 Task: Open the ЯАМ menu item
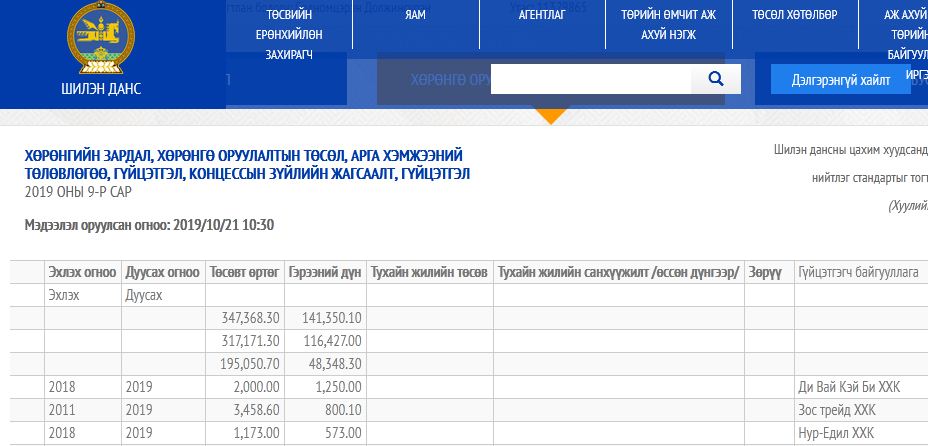pos(415,15)
